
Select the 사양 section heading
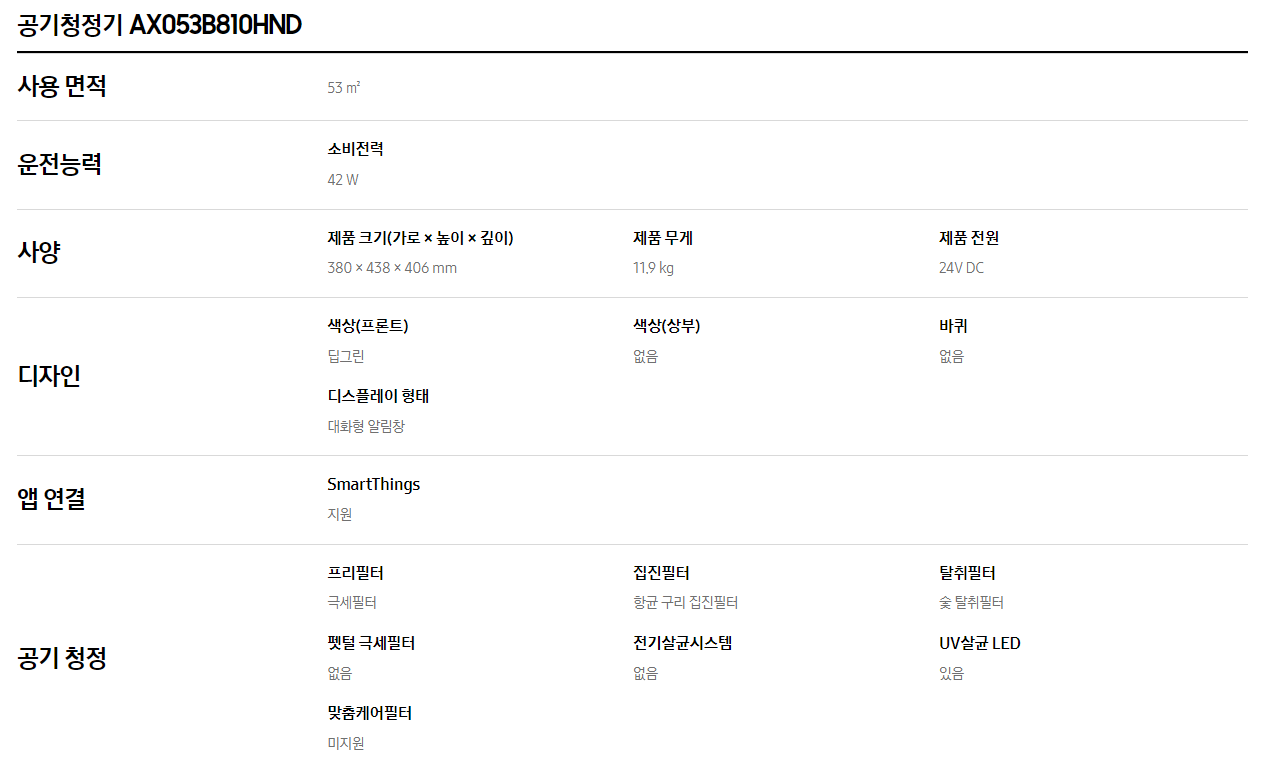(39, 252)
